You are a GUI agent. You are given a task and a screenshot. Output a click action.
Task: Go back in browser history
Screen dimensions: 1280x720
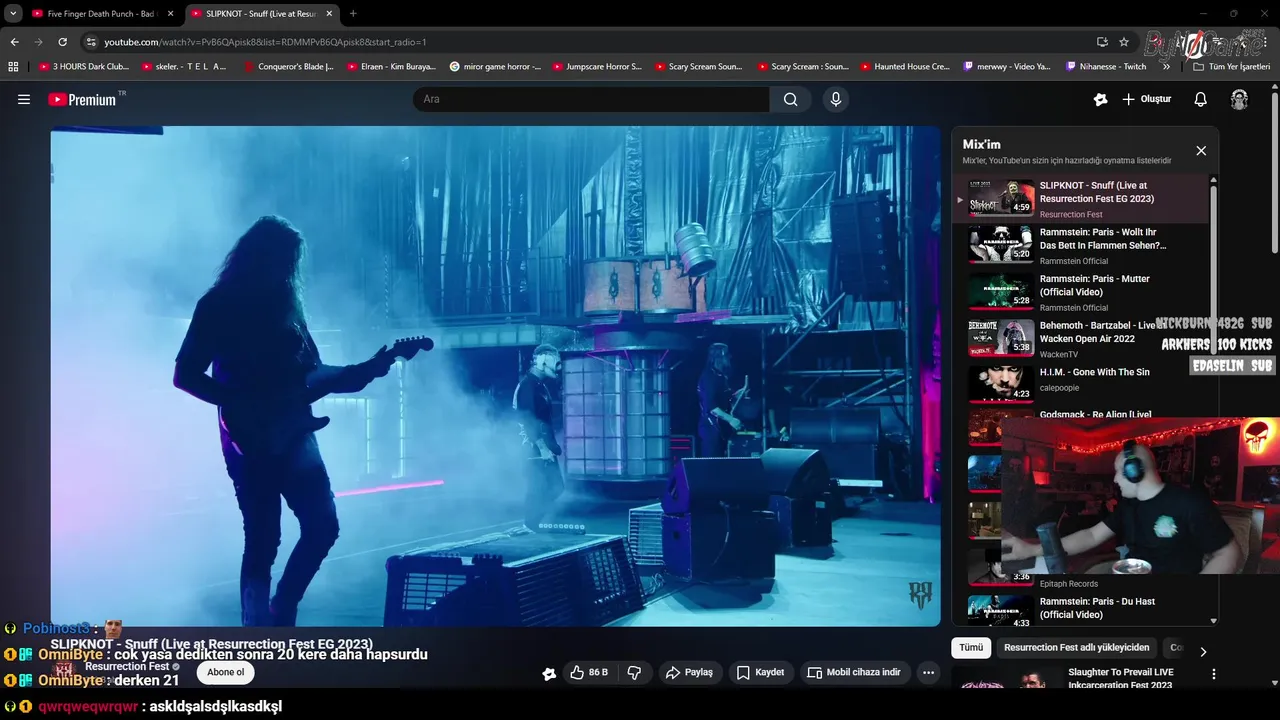coord(14,42)
